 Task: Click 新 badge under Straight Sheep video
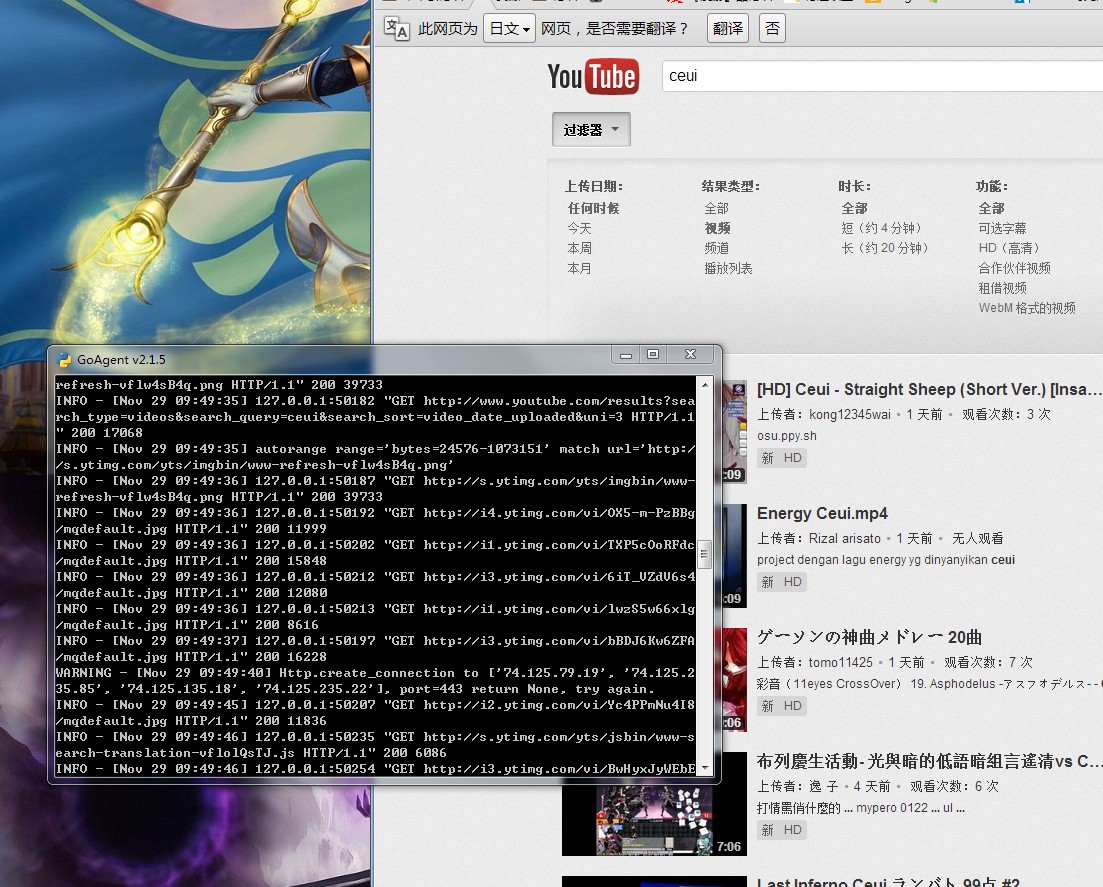(767, 458)
